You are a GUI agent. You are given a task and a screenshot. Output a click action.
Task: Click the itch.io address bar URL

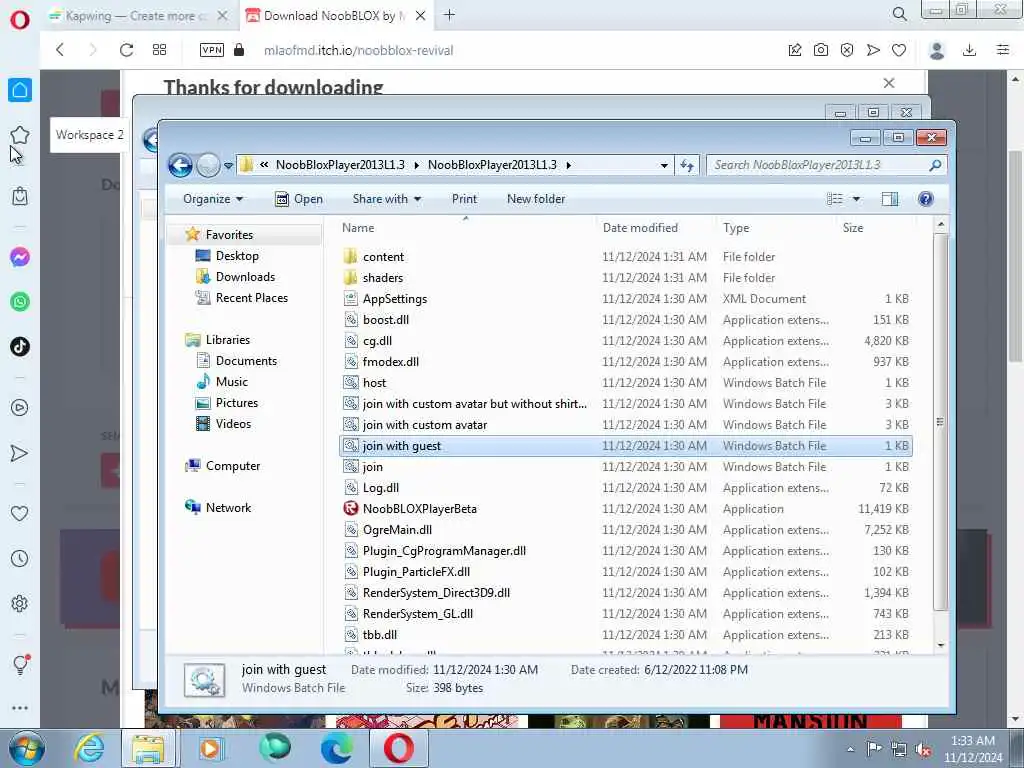359,50
